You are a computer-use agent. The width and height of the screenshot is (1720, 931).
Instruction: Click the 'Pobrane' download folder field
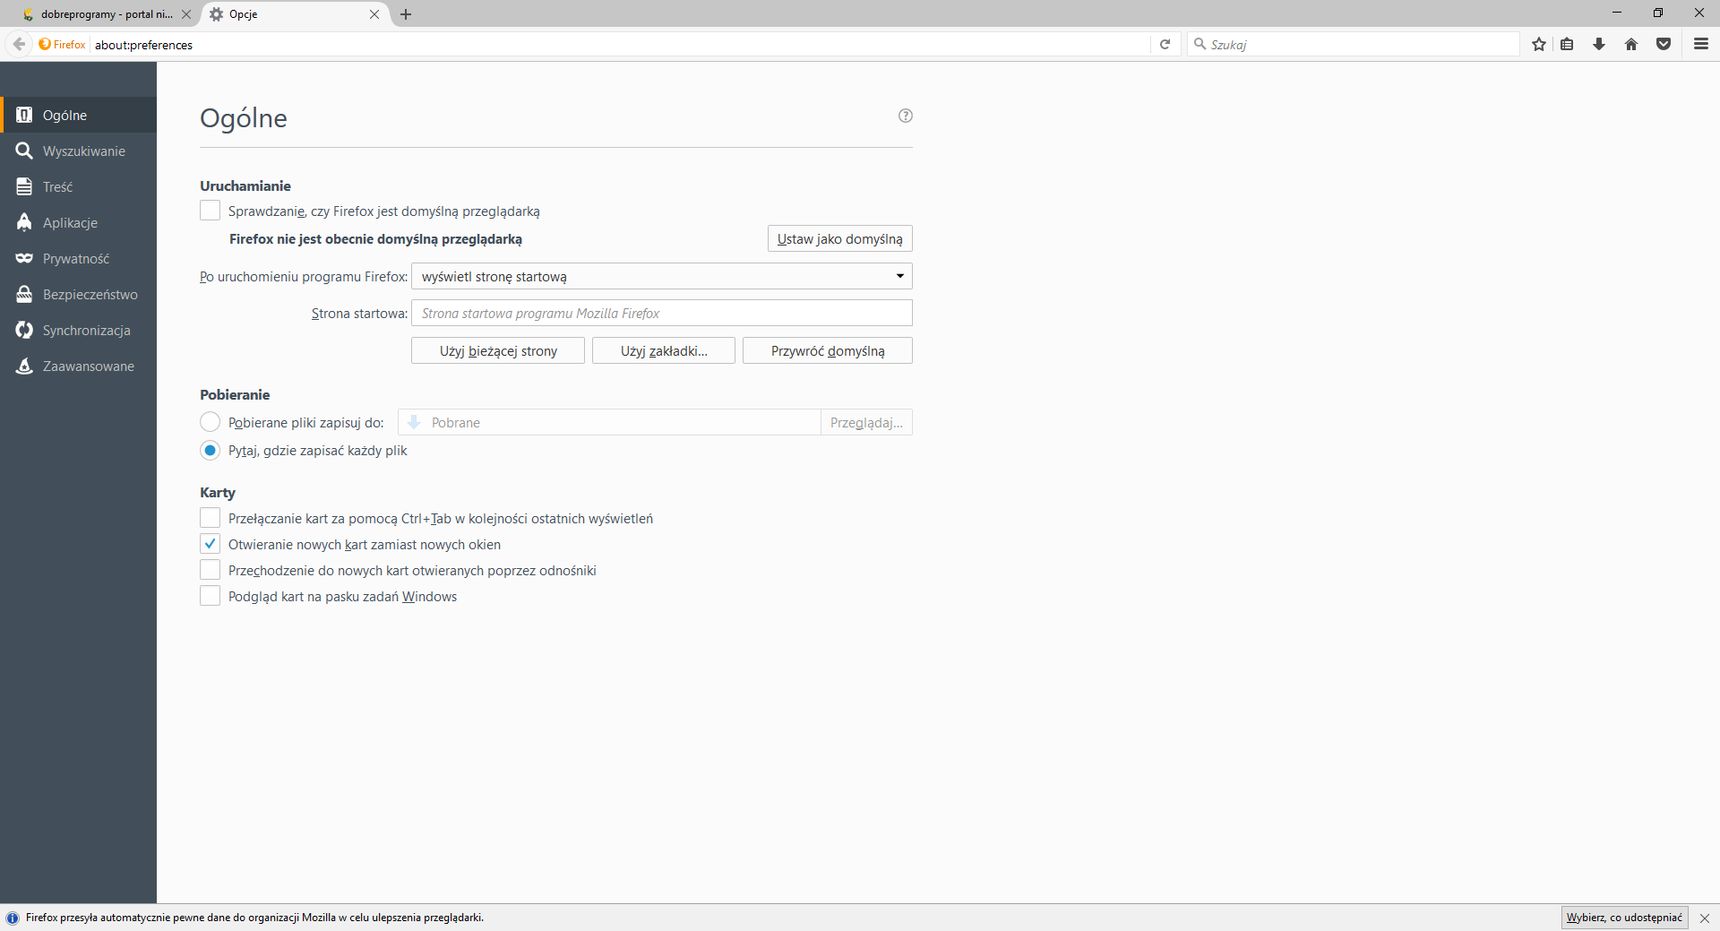609,423
